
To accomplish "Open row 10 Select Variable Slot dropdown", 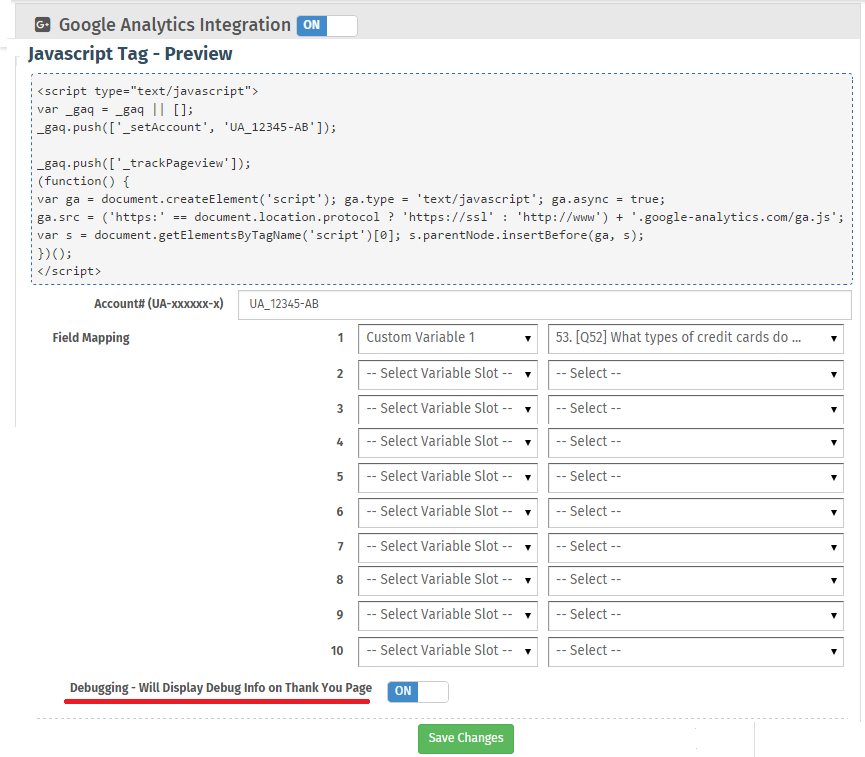I will tap(447, 652).
